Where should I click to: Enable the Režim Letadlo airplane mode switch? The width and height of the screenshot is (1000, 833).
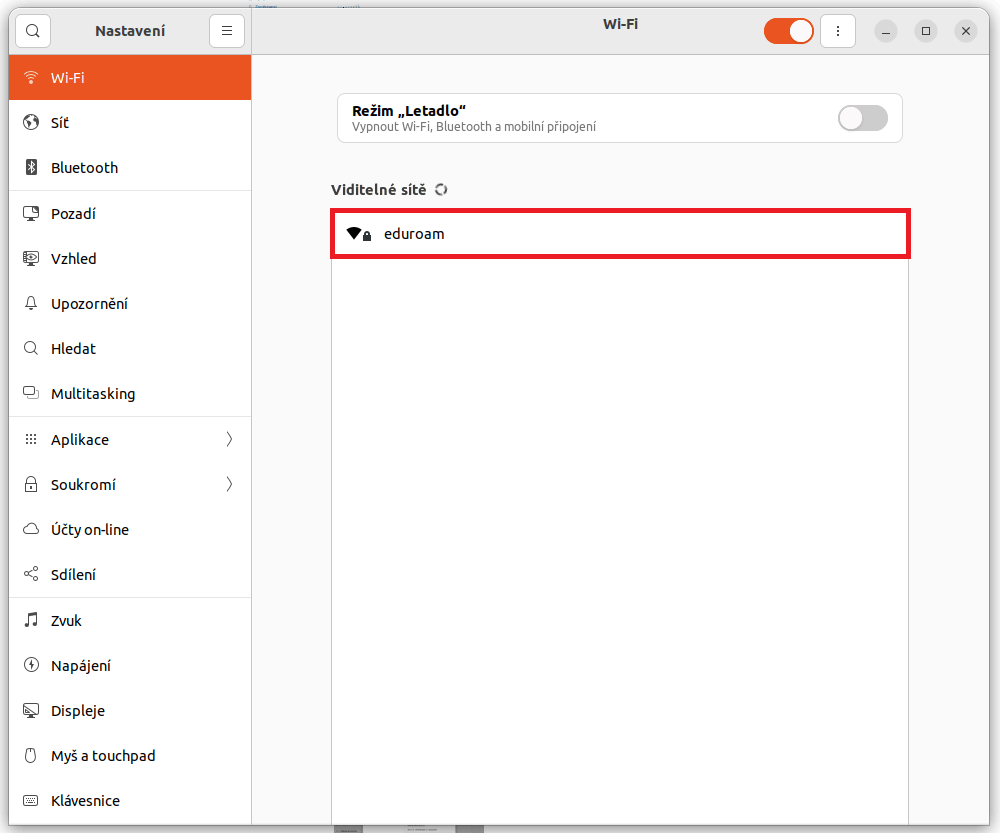862,118
